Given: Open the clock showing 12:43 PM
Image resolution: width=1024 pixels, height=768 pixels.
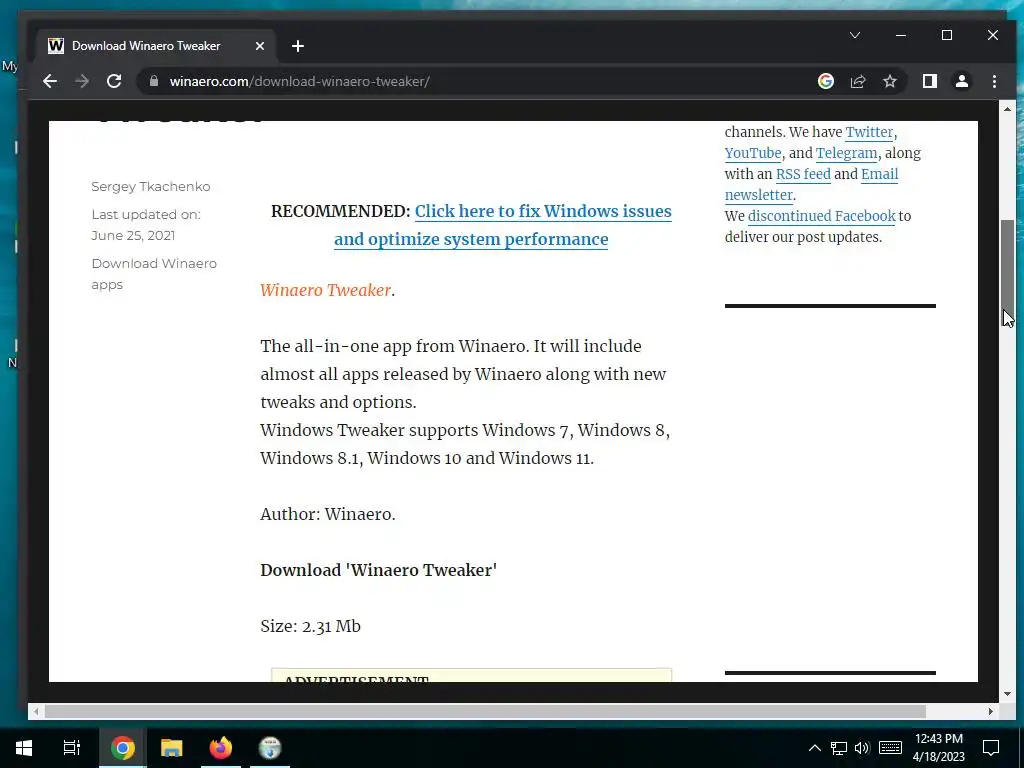Looking at the screenshot, I should point(938,748).
